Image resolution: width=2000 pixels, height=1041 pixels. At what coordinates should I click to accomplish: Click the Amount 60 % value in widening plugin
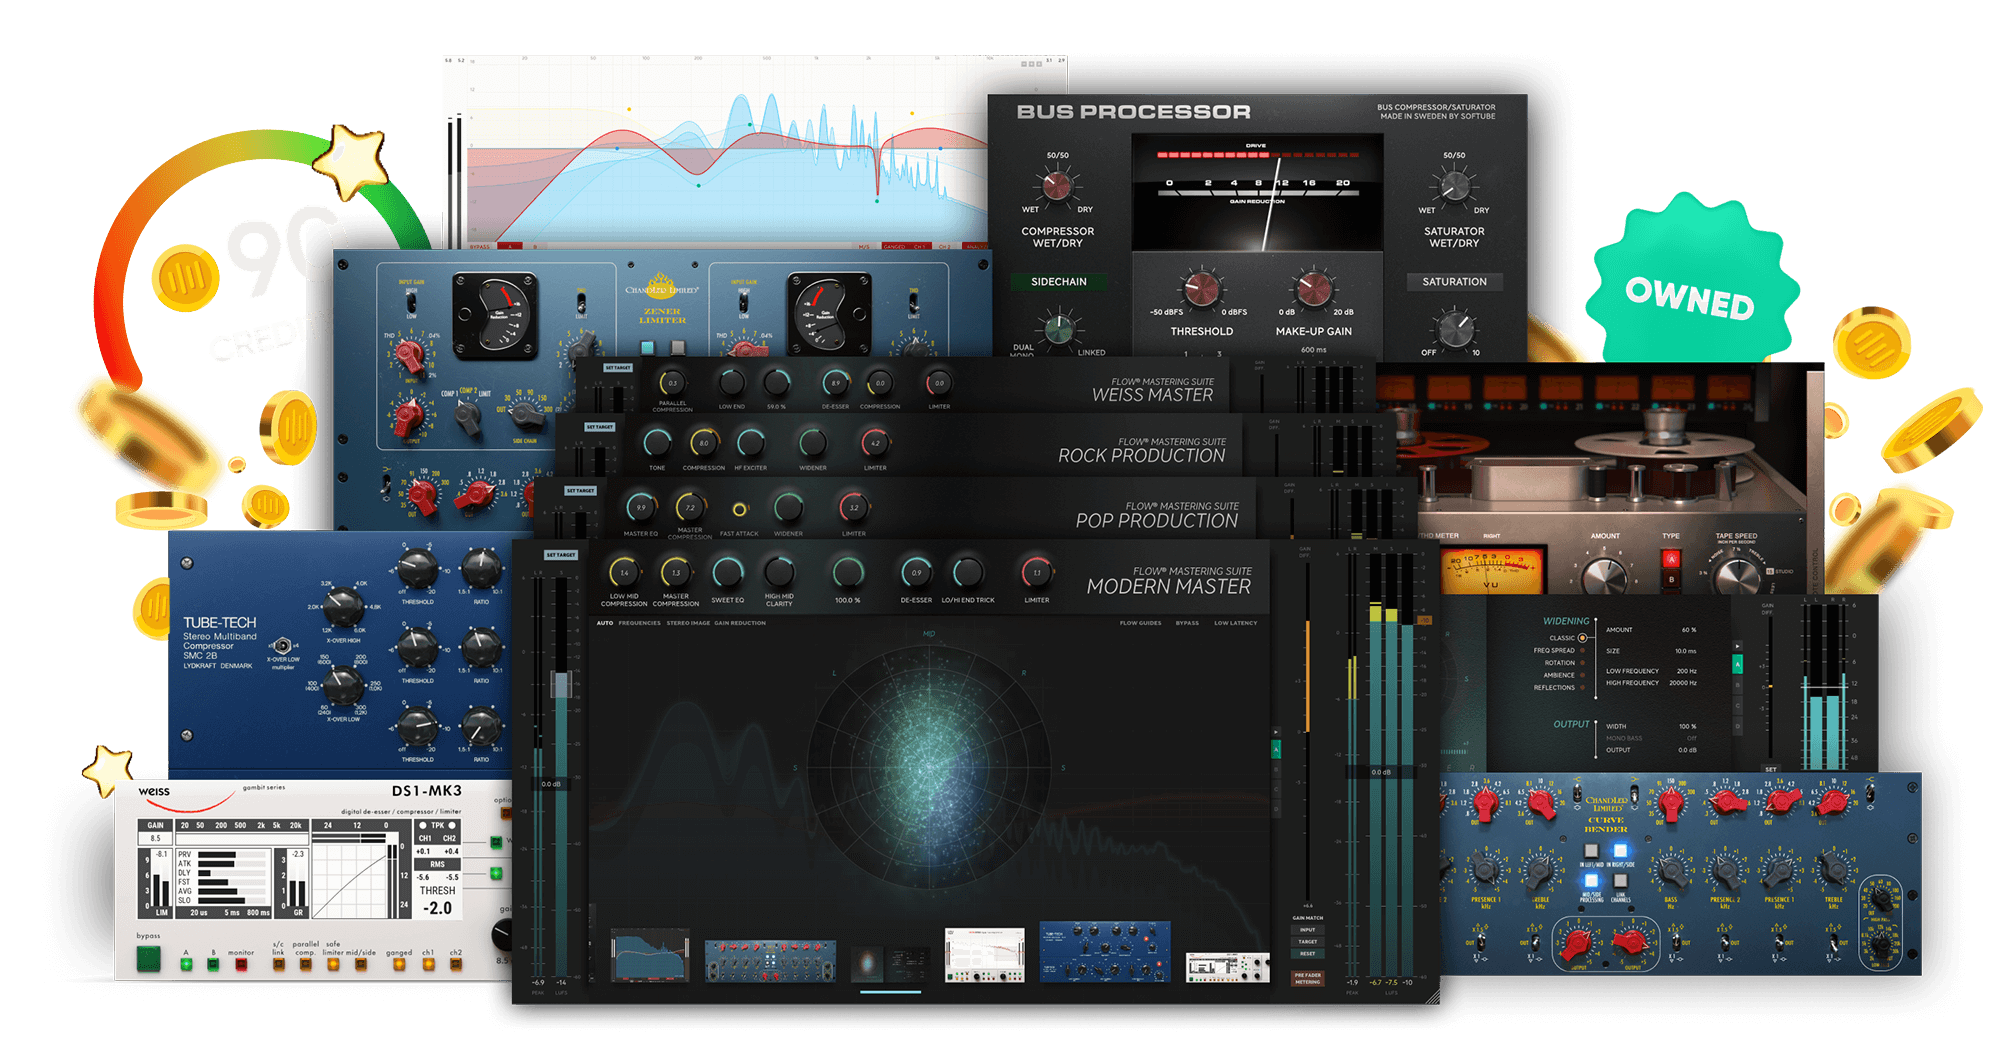[x=1688, y=630]
